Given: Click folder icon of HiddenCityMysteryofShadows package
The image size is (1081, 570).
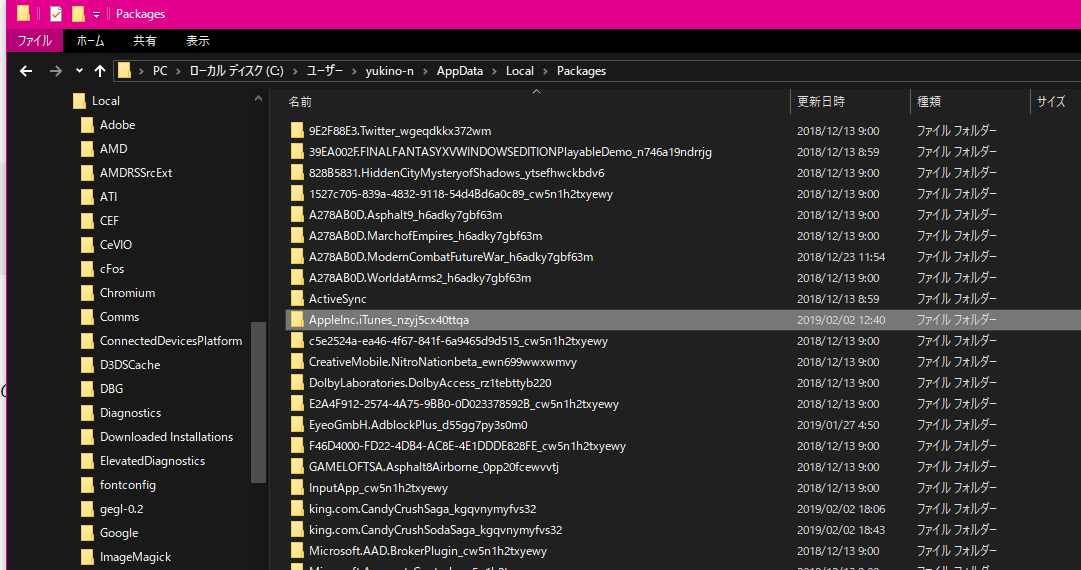Looking at the screenshot, I should coord(297,173).
